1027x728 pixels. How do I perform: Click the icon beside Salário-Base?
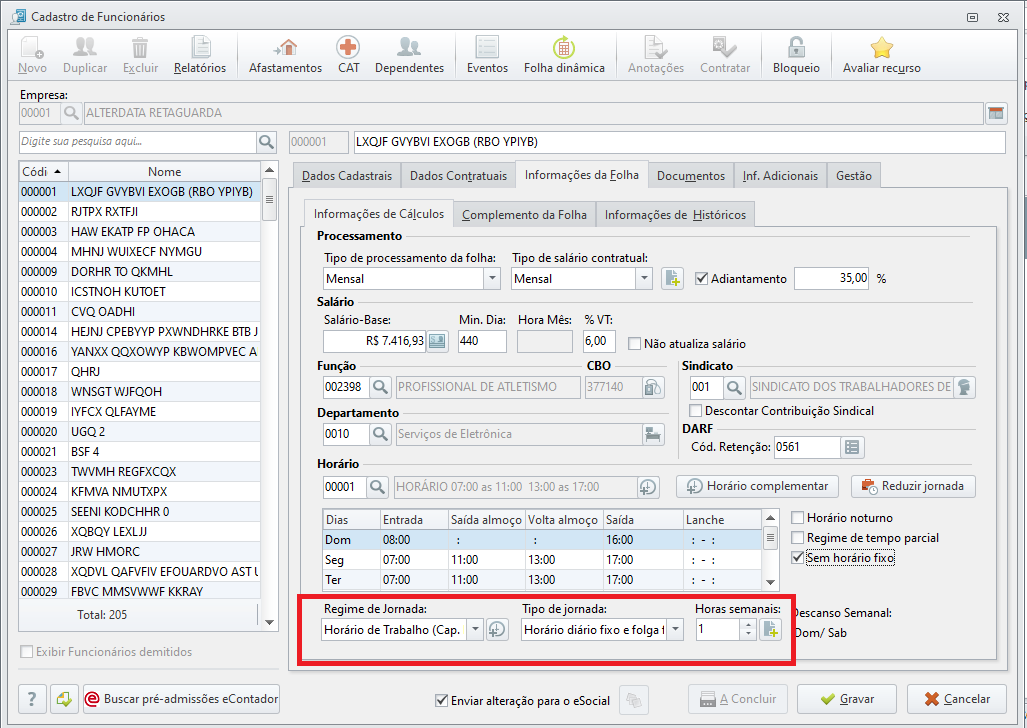tap(438, 341)
